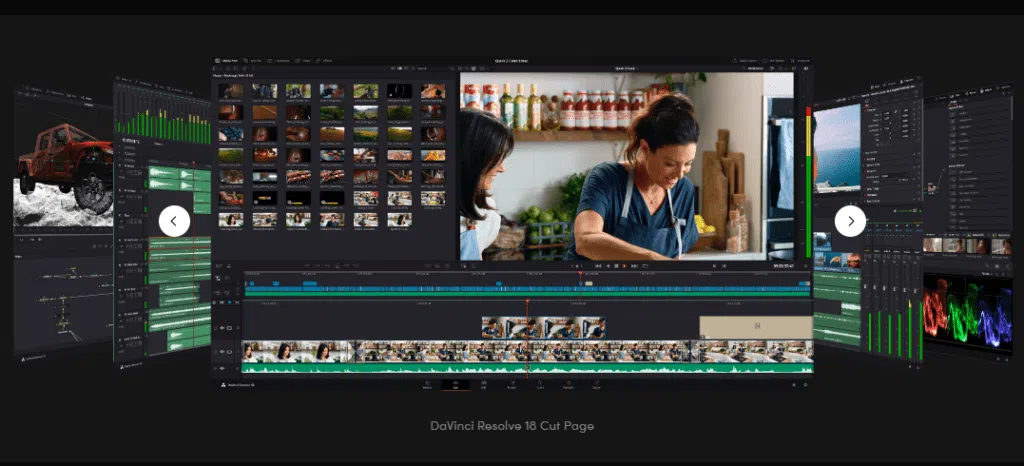The width and height of the screenshot is (1024, 466).
Task: Open the Inspector panel
Action: 801,61
